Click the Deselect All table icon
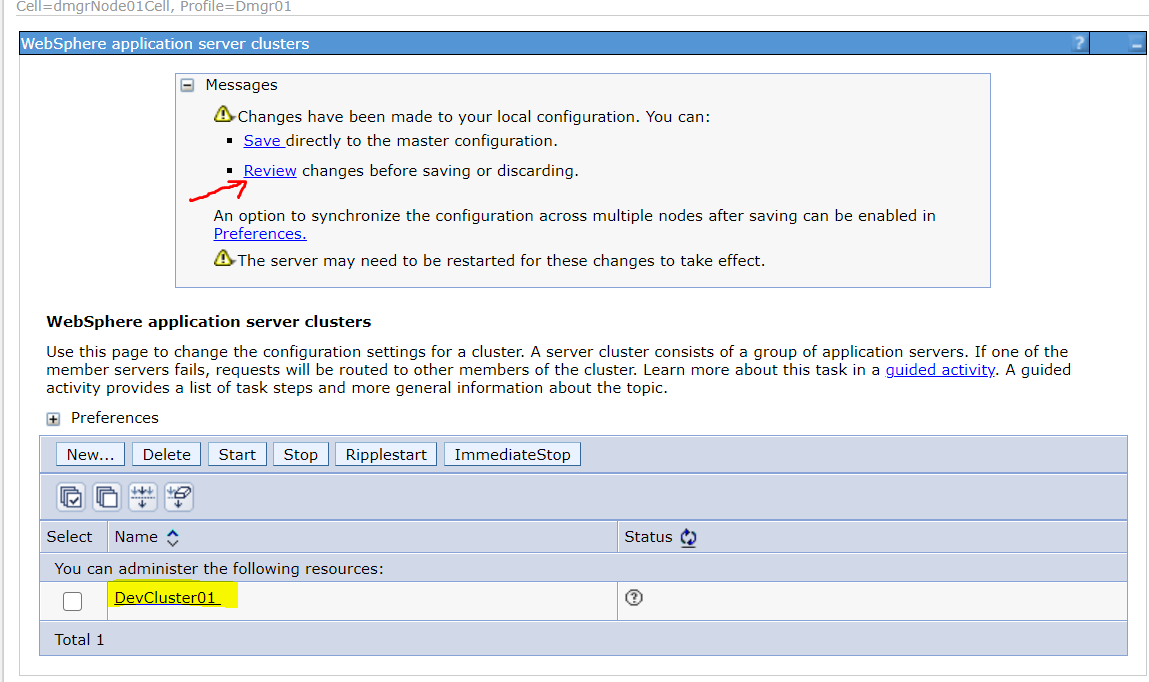The height and width of the screenshot is (682, 1149). pyautogui.click(x=107, y=497)
